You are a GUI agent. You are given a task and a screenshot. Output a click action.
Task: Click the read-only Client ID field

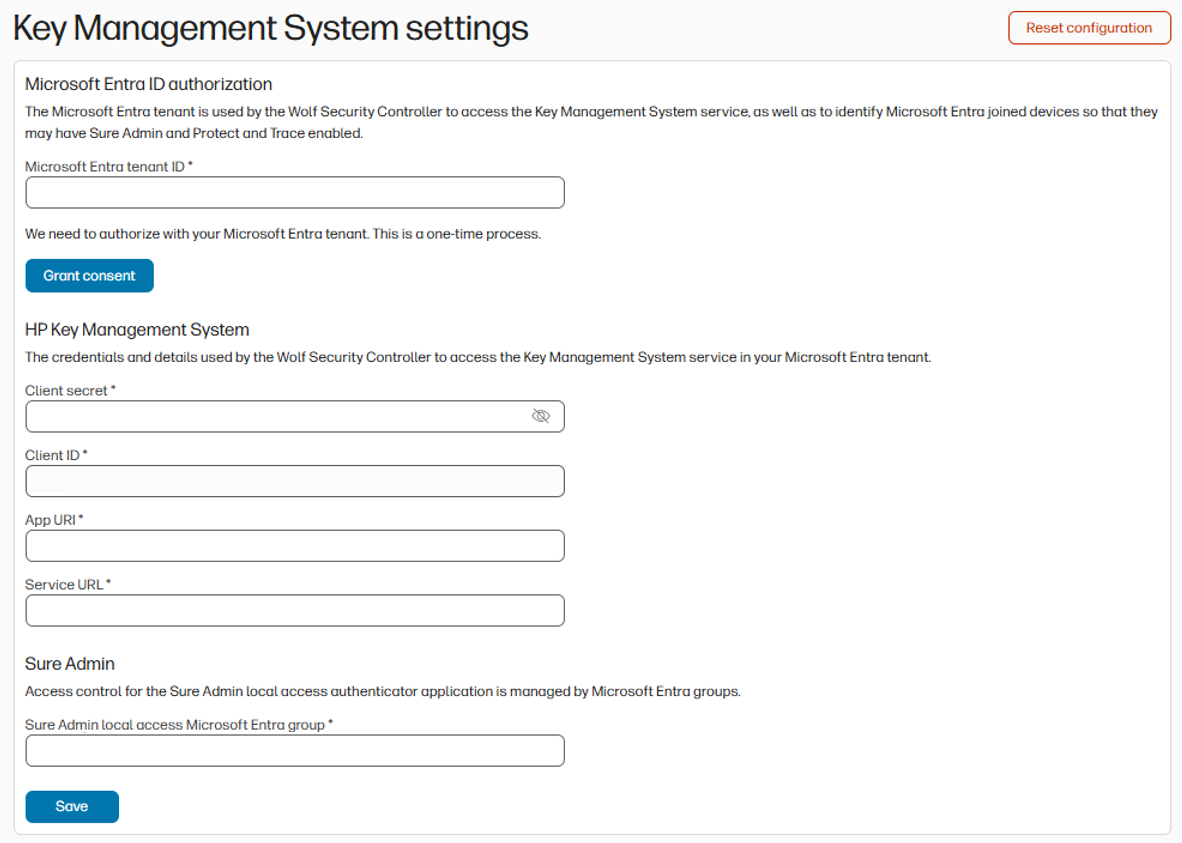click(294, 481)
